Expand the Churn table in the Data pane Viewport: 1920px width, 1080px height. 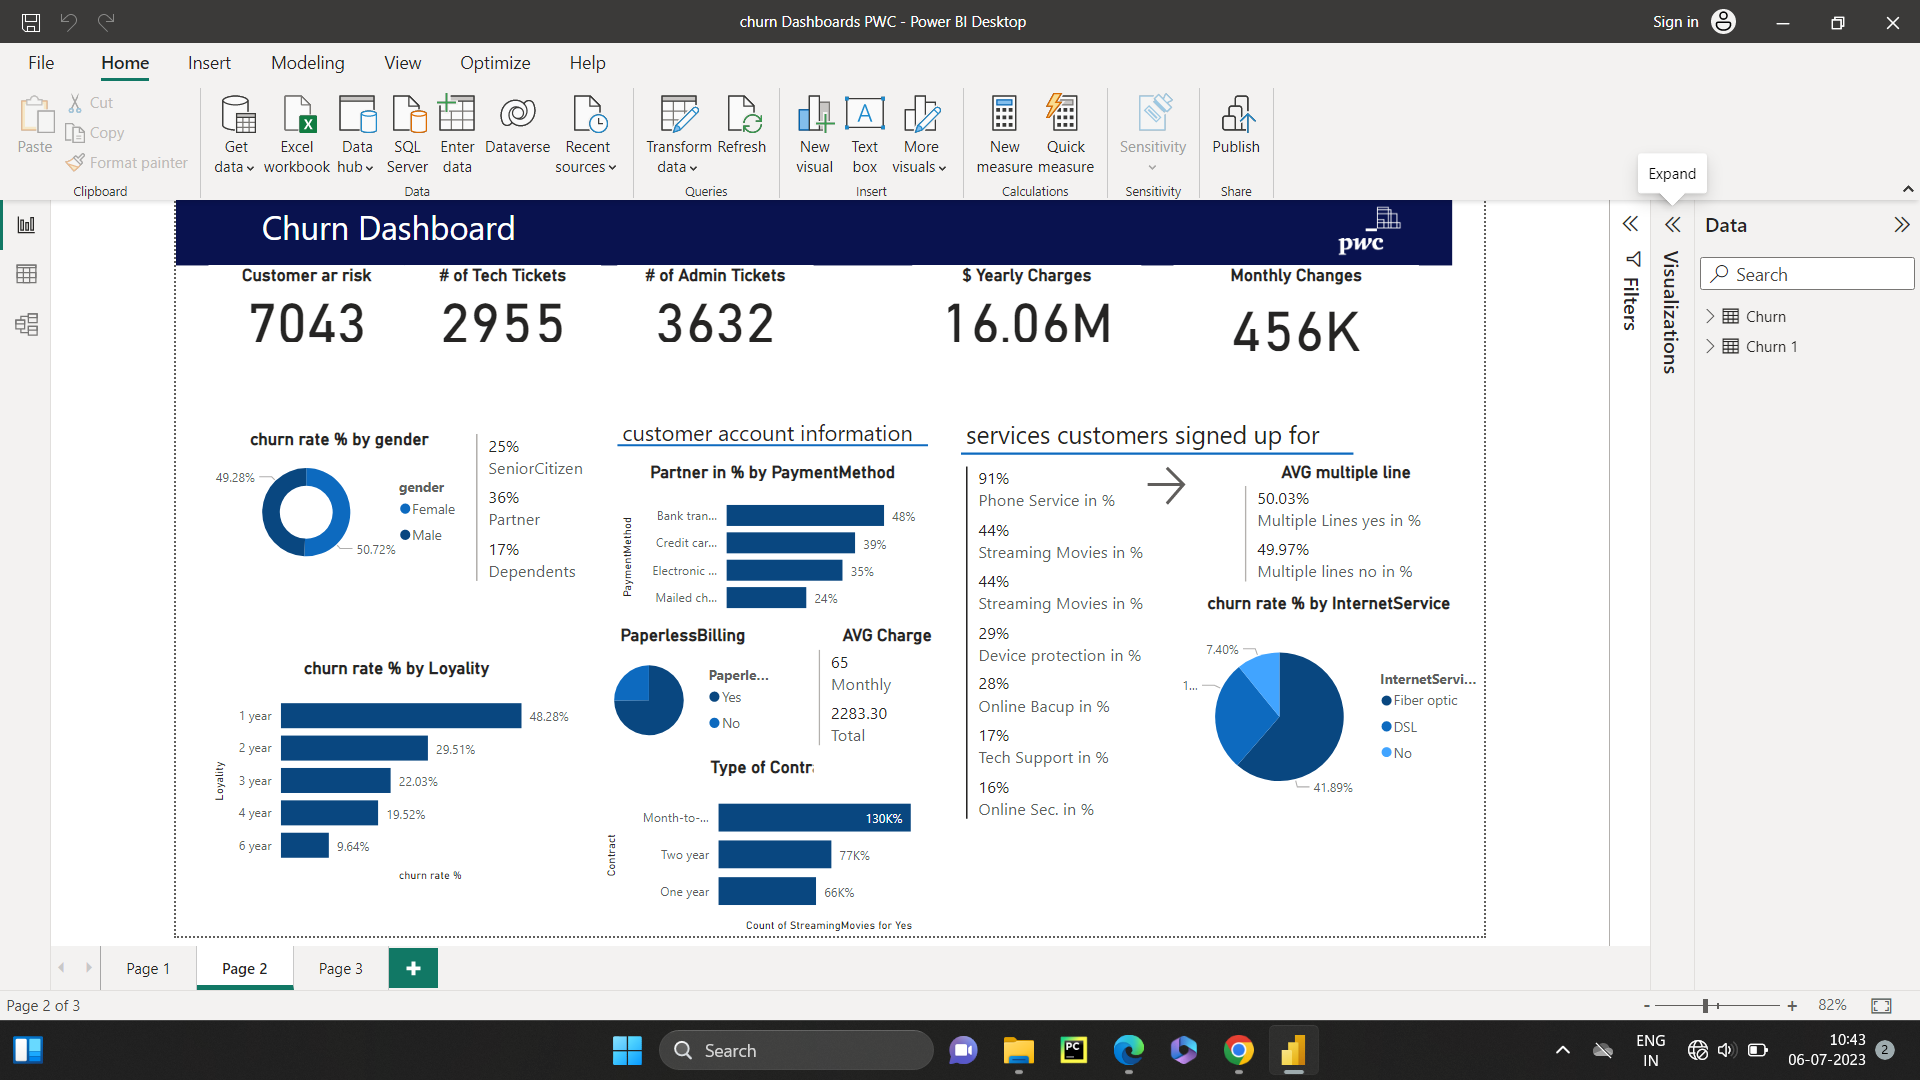tap(1712, 316)
